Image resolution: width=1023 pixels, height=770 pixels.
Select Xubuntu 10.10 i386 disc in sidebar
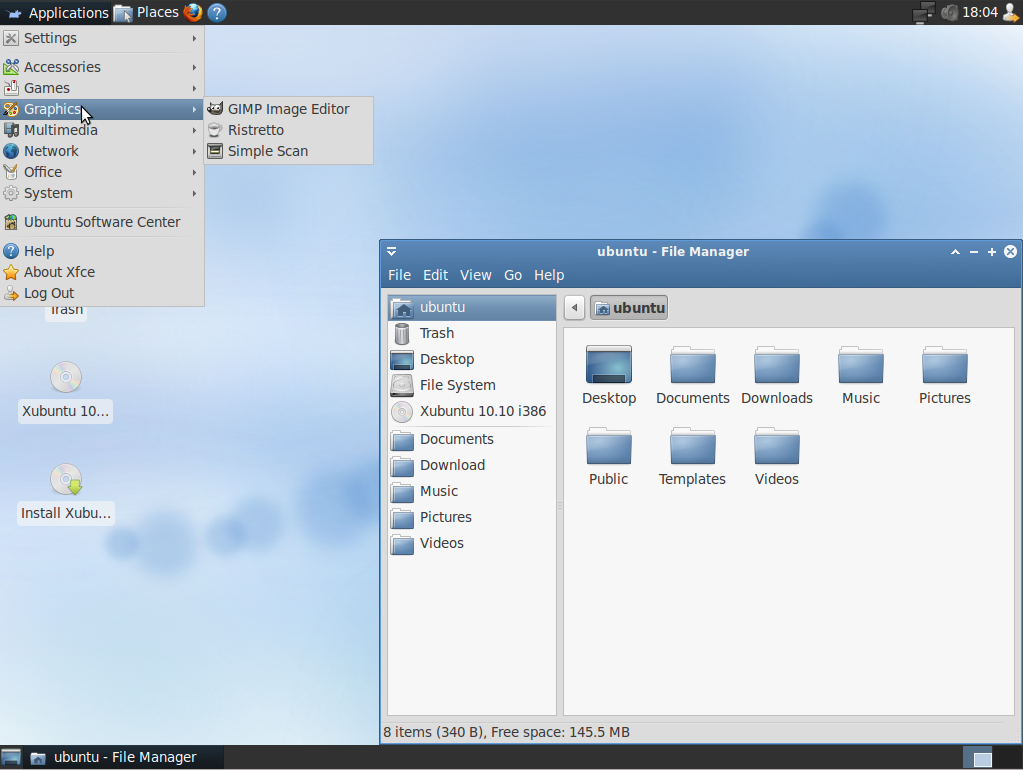point(472,412)
